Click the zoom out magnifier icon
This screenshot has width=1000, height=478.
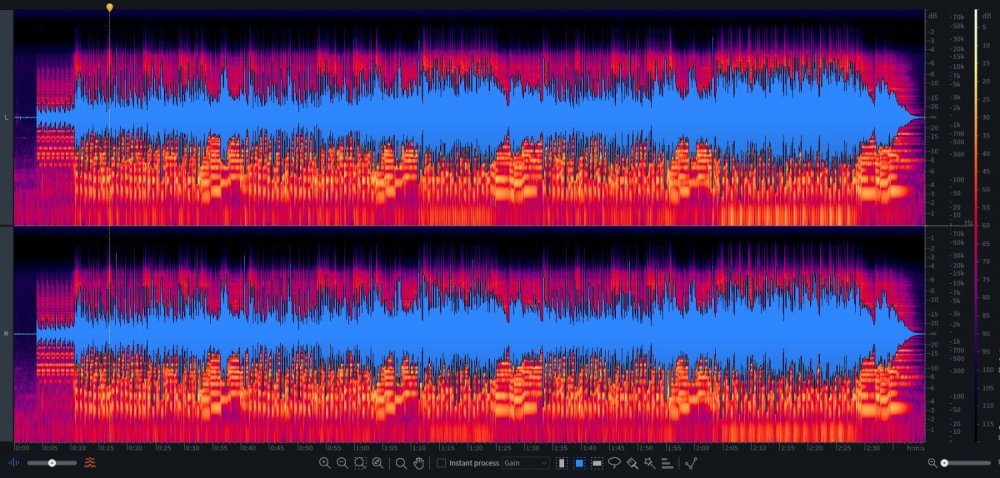(342, 463)
